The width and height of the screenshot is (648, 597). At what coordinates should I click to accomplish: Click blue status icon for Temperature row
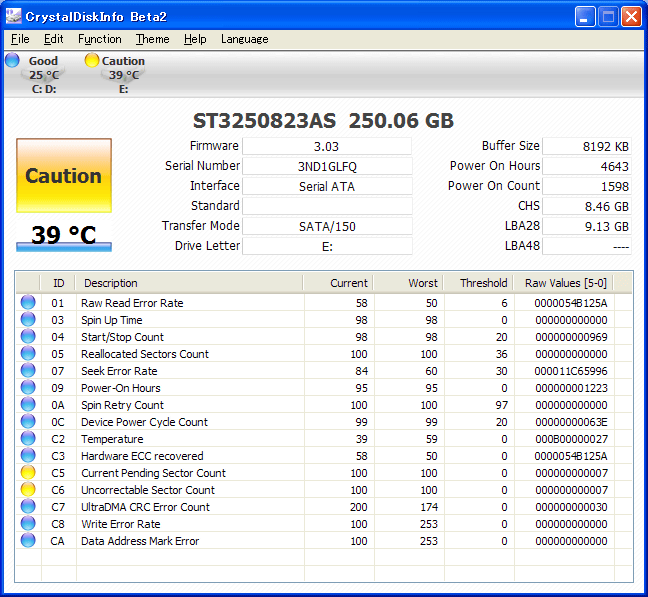(28, 439)
